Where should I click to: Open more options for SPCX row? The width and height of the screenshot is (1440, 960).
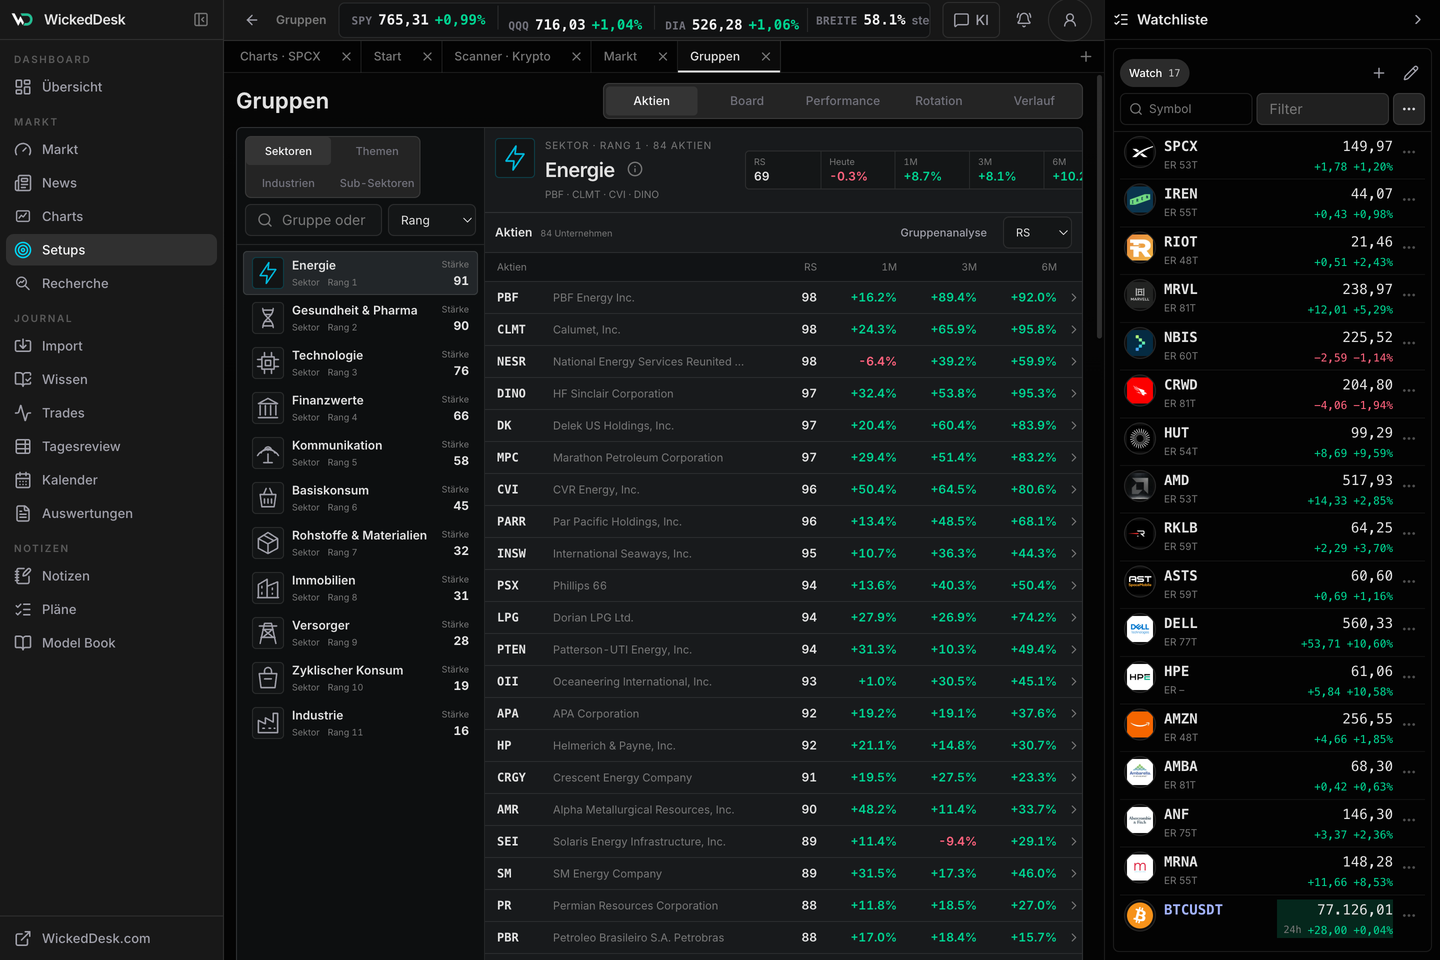tap(1409, 153)
